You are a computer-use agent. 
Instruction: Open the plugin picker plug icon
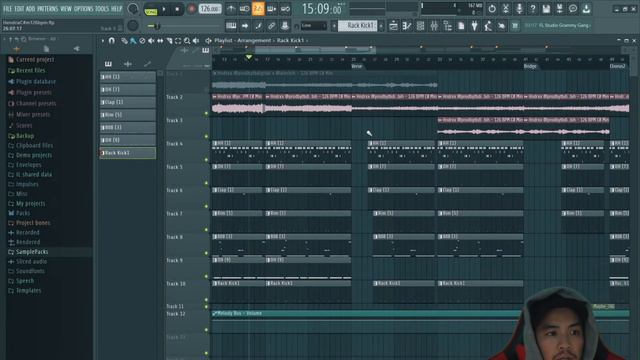coord(474,26)
